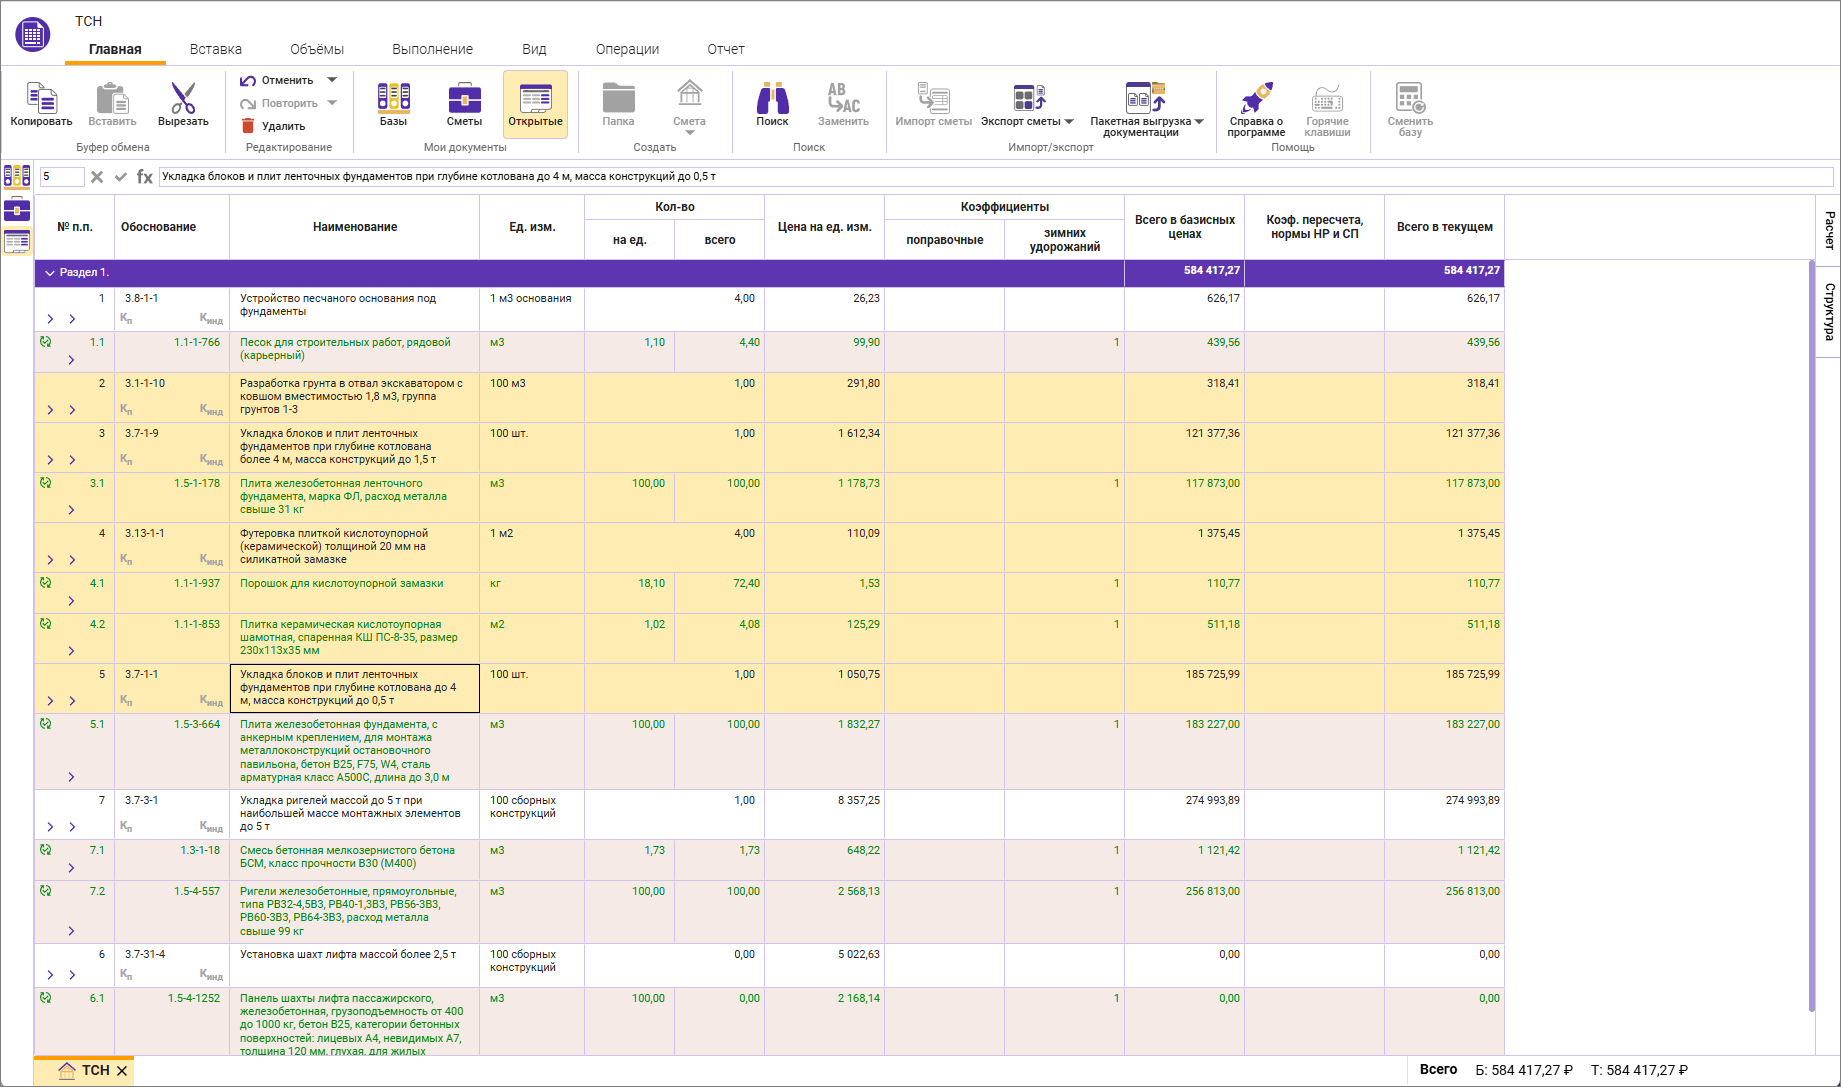
Task: Switch to the Объёмы ribbon tab
Action: tap(316, 49)
